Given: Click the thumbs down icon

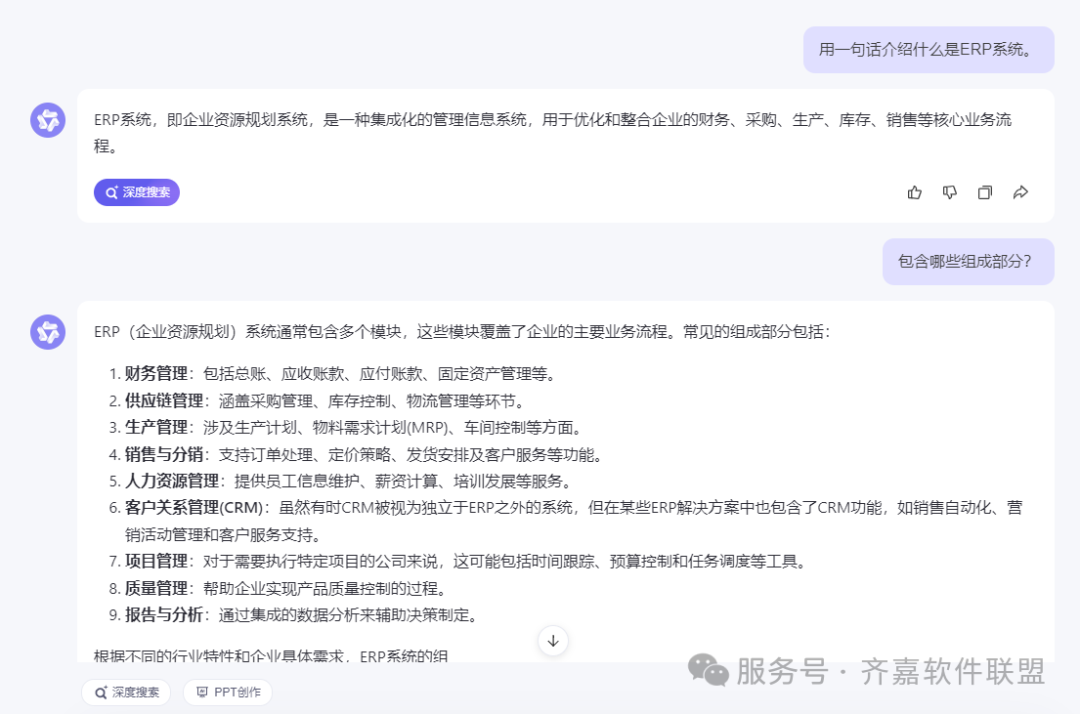Looking at the screenshot, I should 949,192.
